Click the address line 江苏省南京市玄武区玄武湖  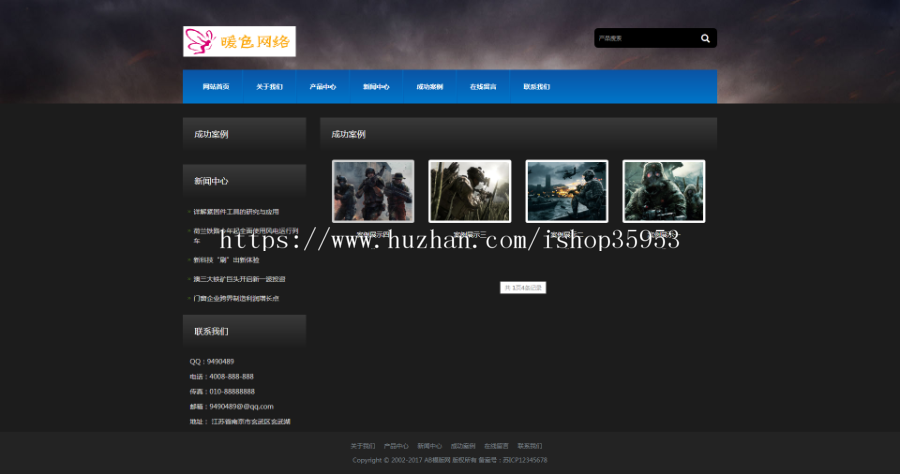[251, 421]
